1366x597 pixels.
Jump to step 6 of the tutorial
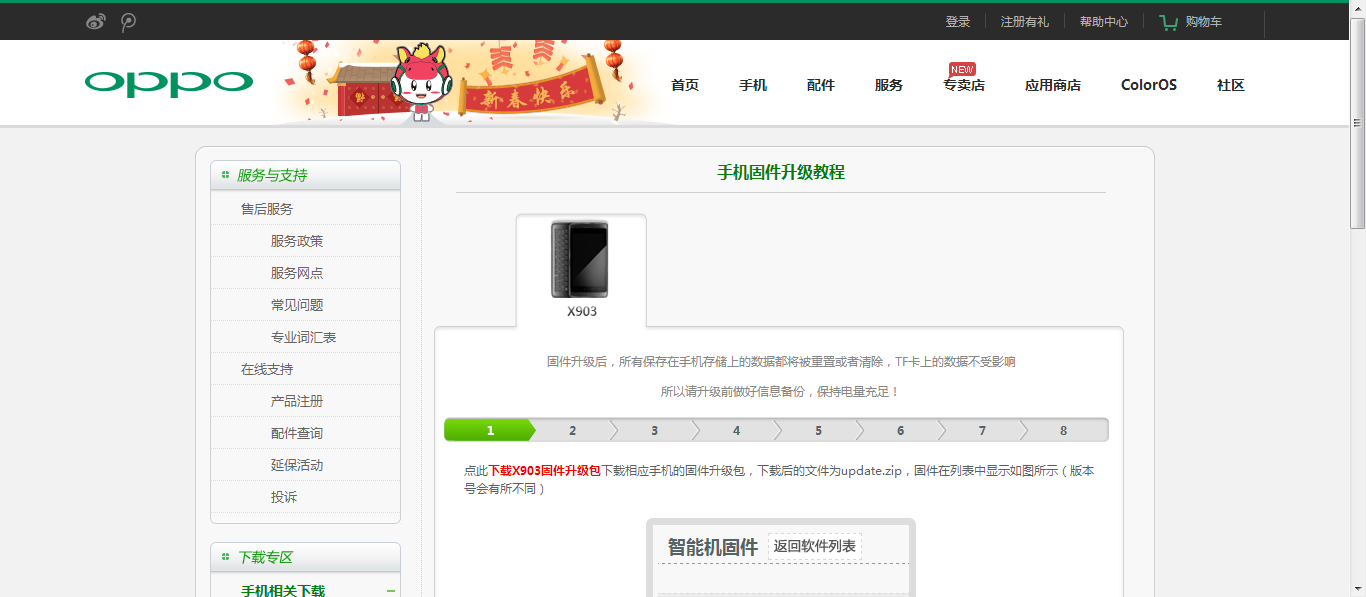click(x=900, y=430)
